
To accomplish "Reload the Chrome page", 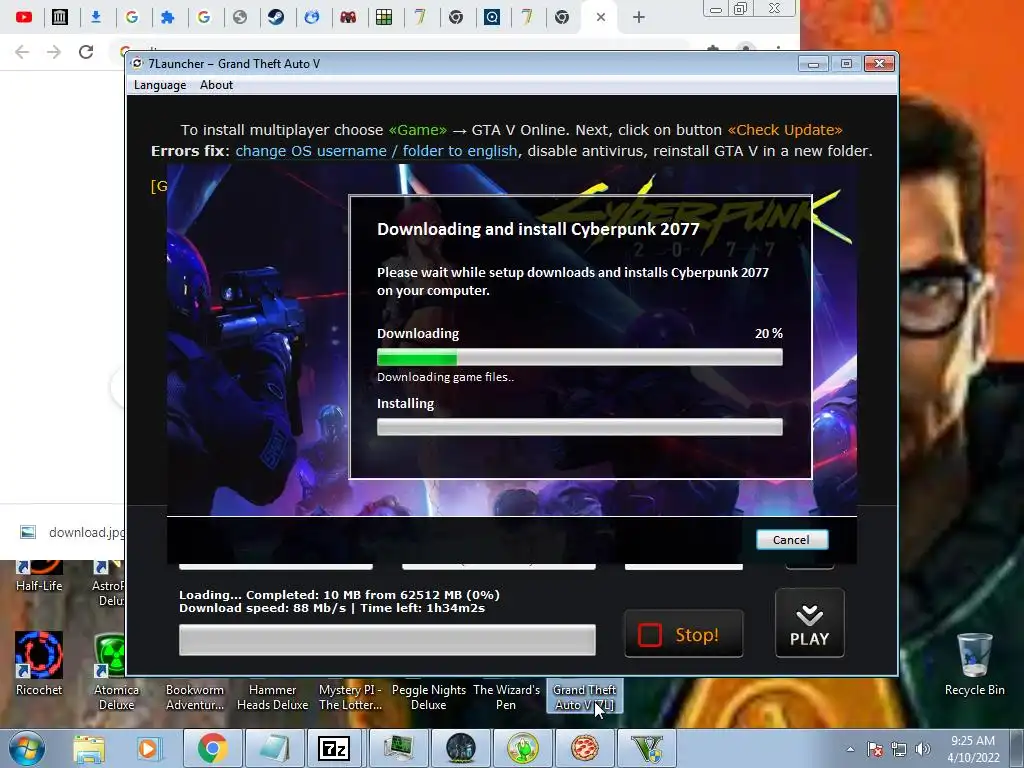I will (x=86, y=52).
